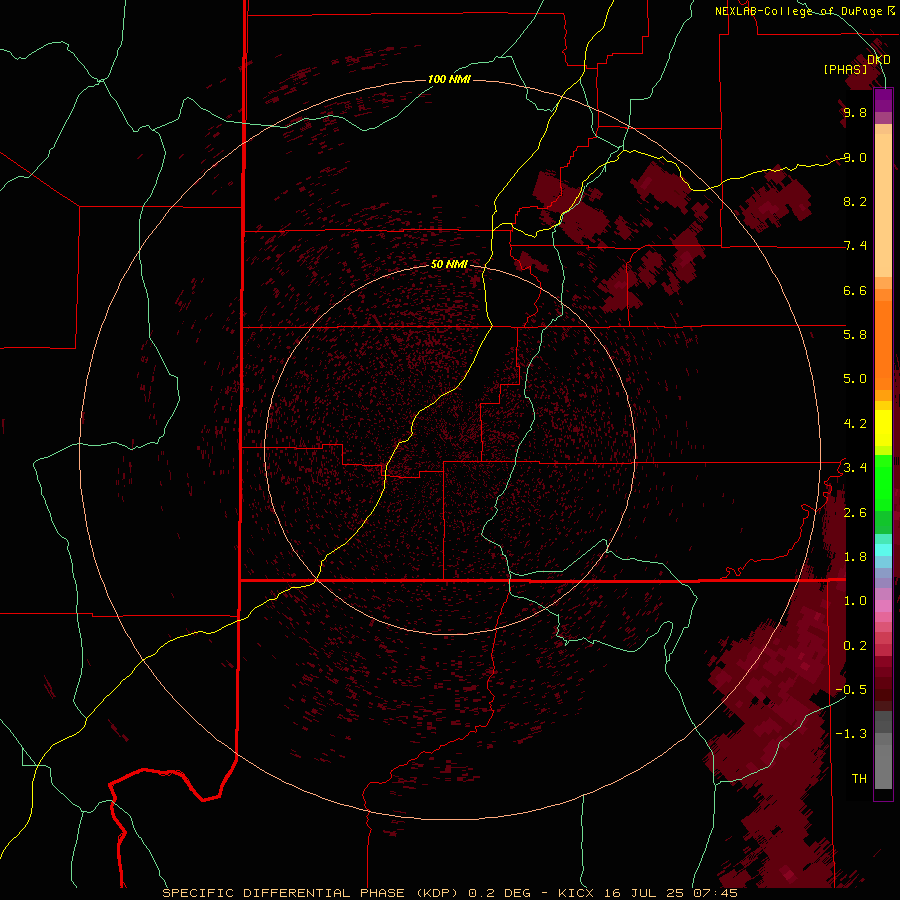900x900 pixels.
Task: Select the "5.8" scale value
Action: 855,335
